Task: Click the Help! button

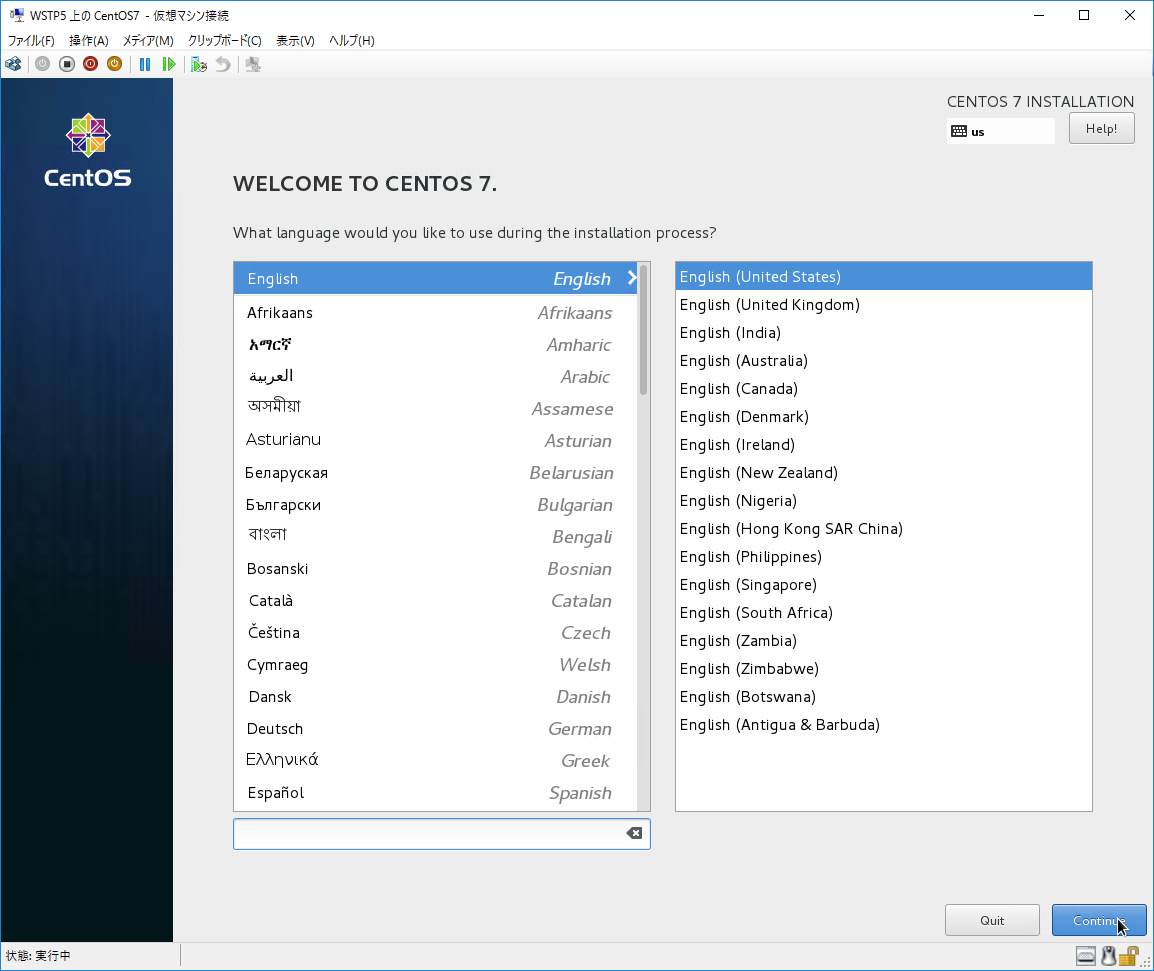Action: 1101,129
